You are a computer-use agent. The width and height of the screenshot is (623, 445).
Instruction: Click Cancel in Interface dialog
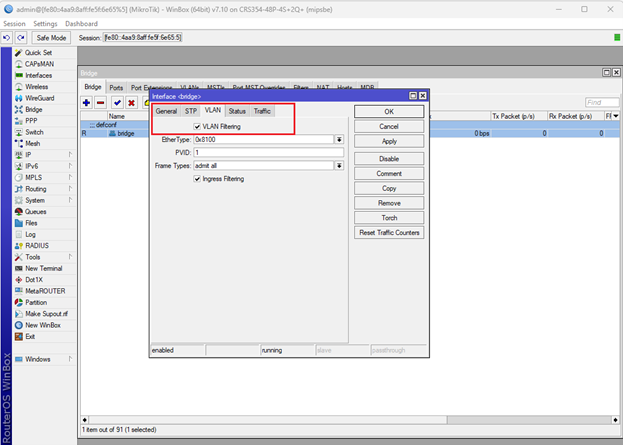(389, 127)
